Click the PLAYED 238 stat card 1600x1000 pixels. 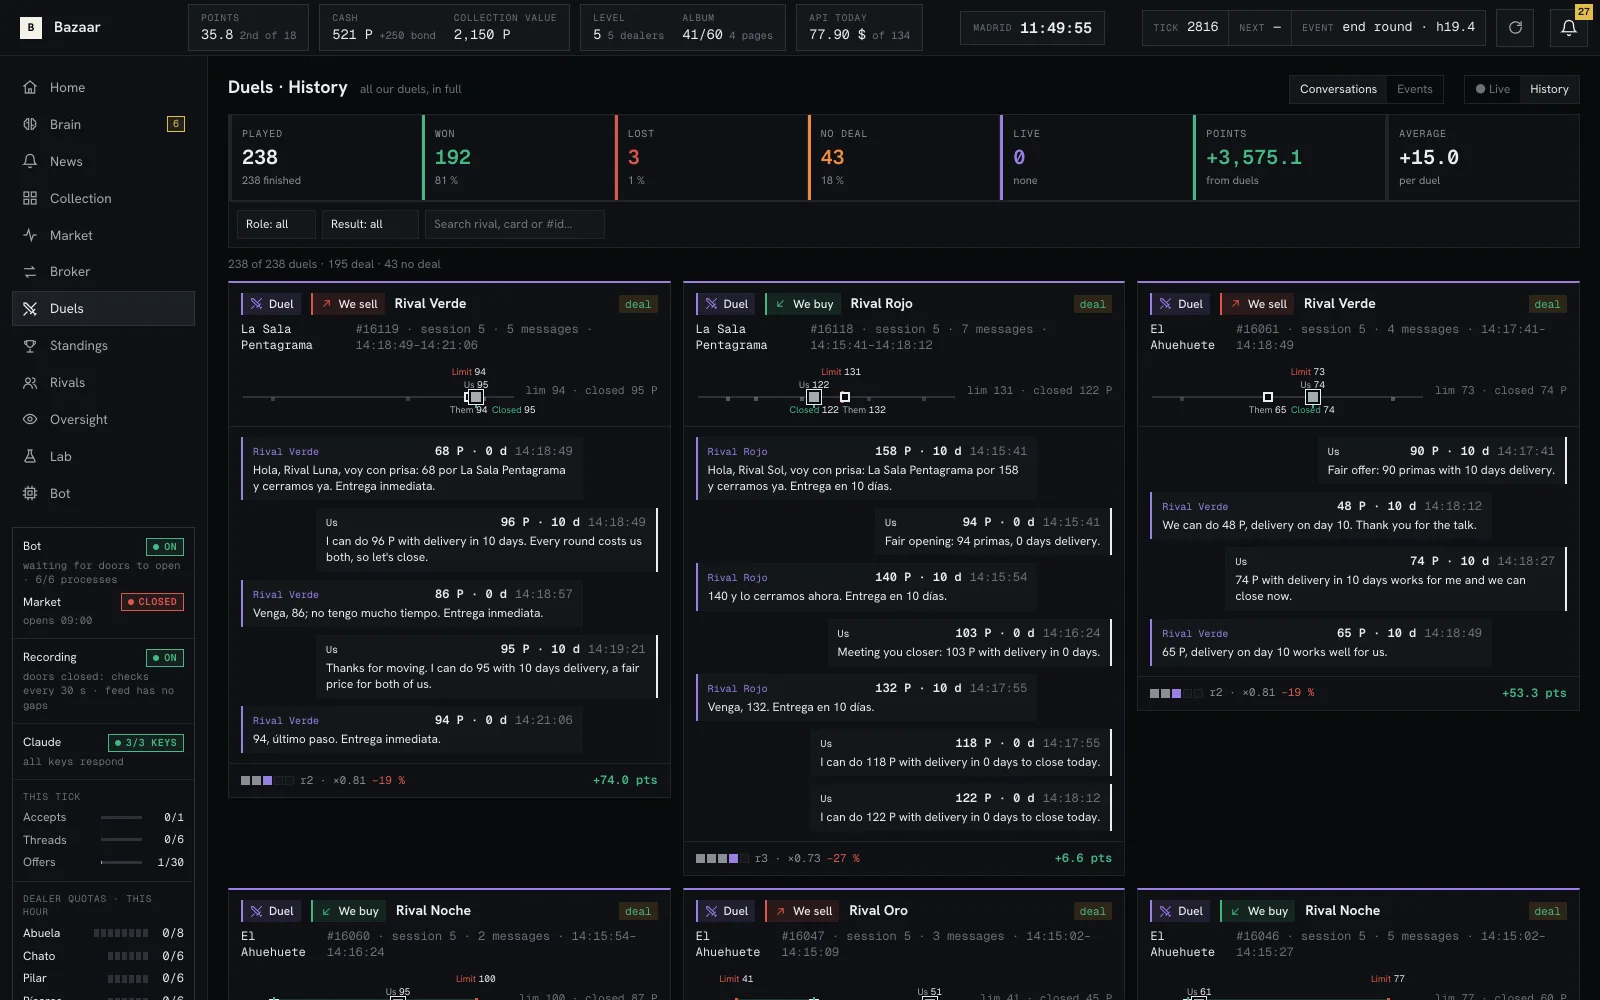[x=326, y=157]
